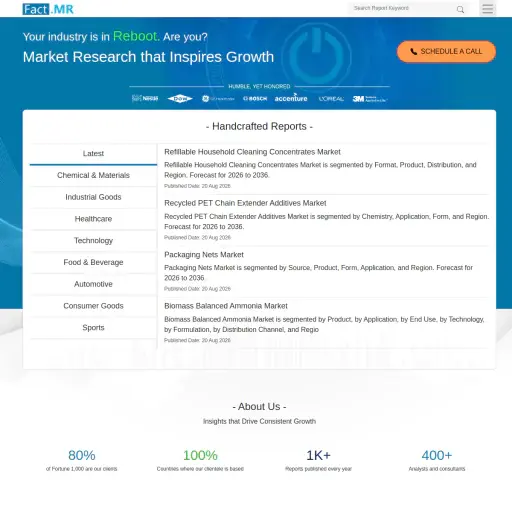The image size is (512, 512).
Task: Open the hamburger menu icon
Action: 487,9
